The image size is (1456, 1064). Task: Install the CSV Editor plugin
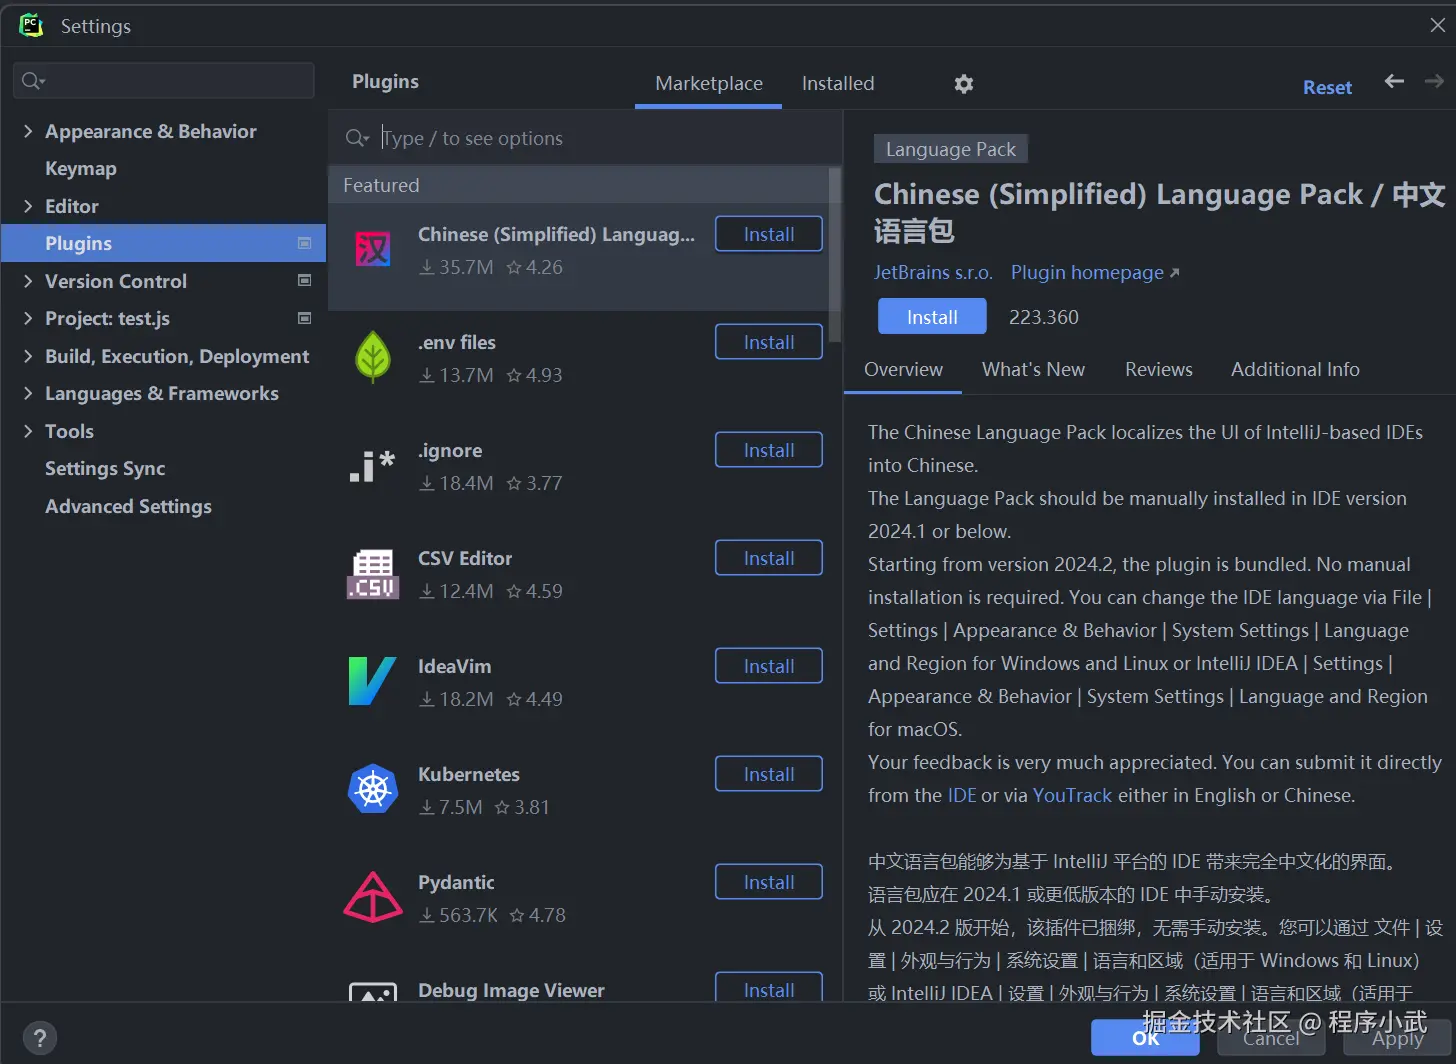pos(769,558)
